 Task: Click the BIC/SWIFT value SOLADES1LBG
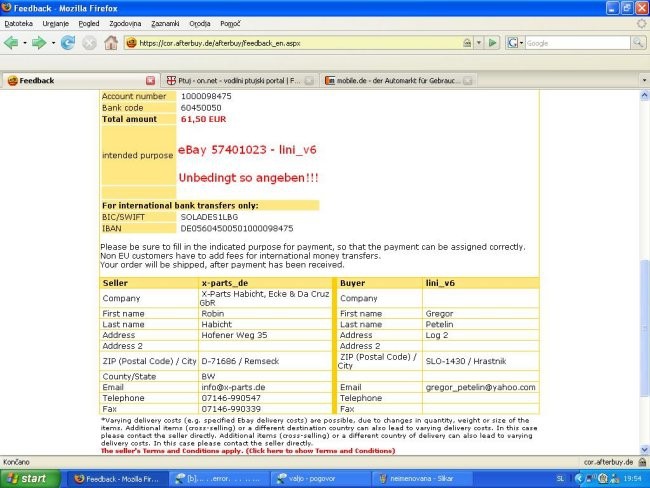[x=209, y=217]
